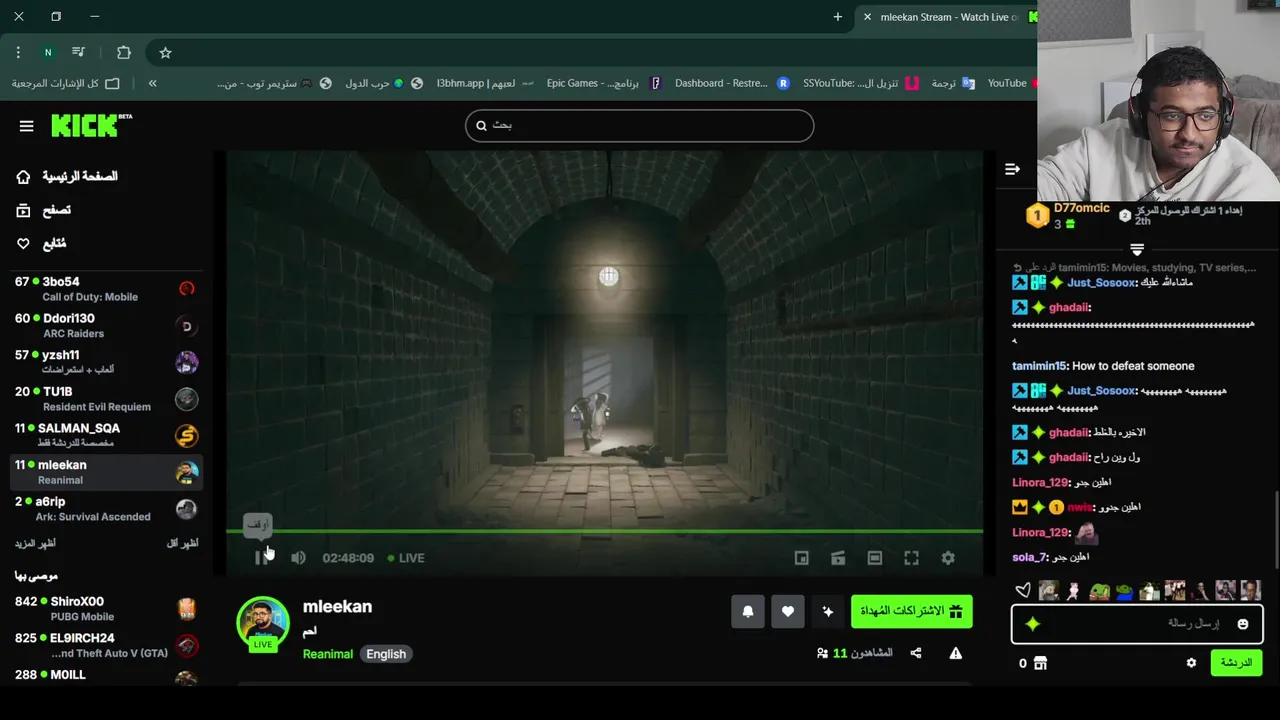Image resolution: width=1280 pixels, height=720 pixels.
Task: Share the stream
Action: tap(916, 653)
